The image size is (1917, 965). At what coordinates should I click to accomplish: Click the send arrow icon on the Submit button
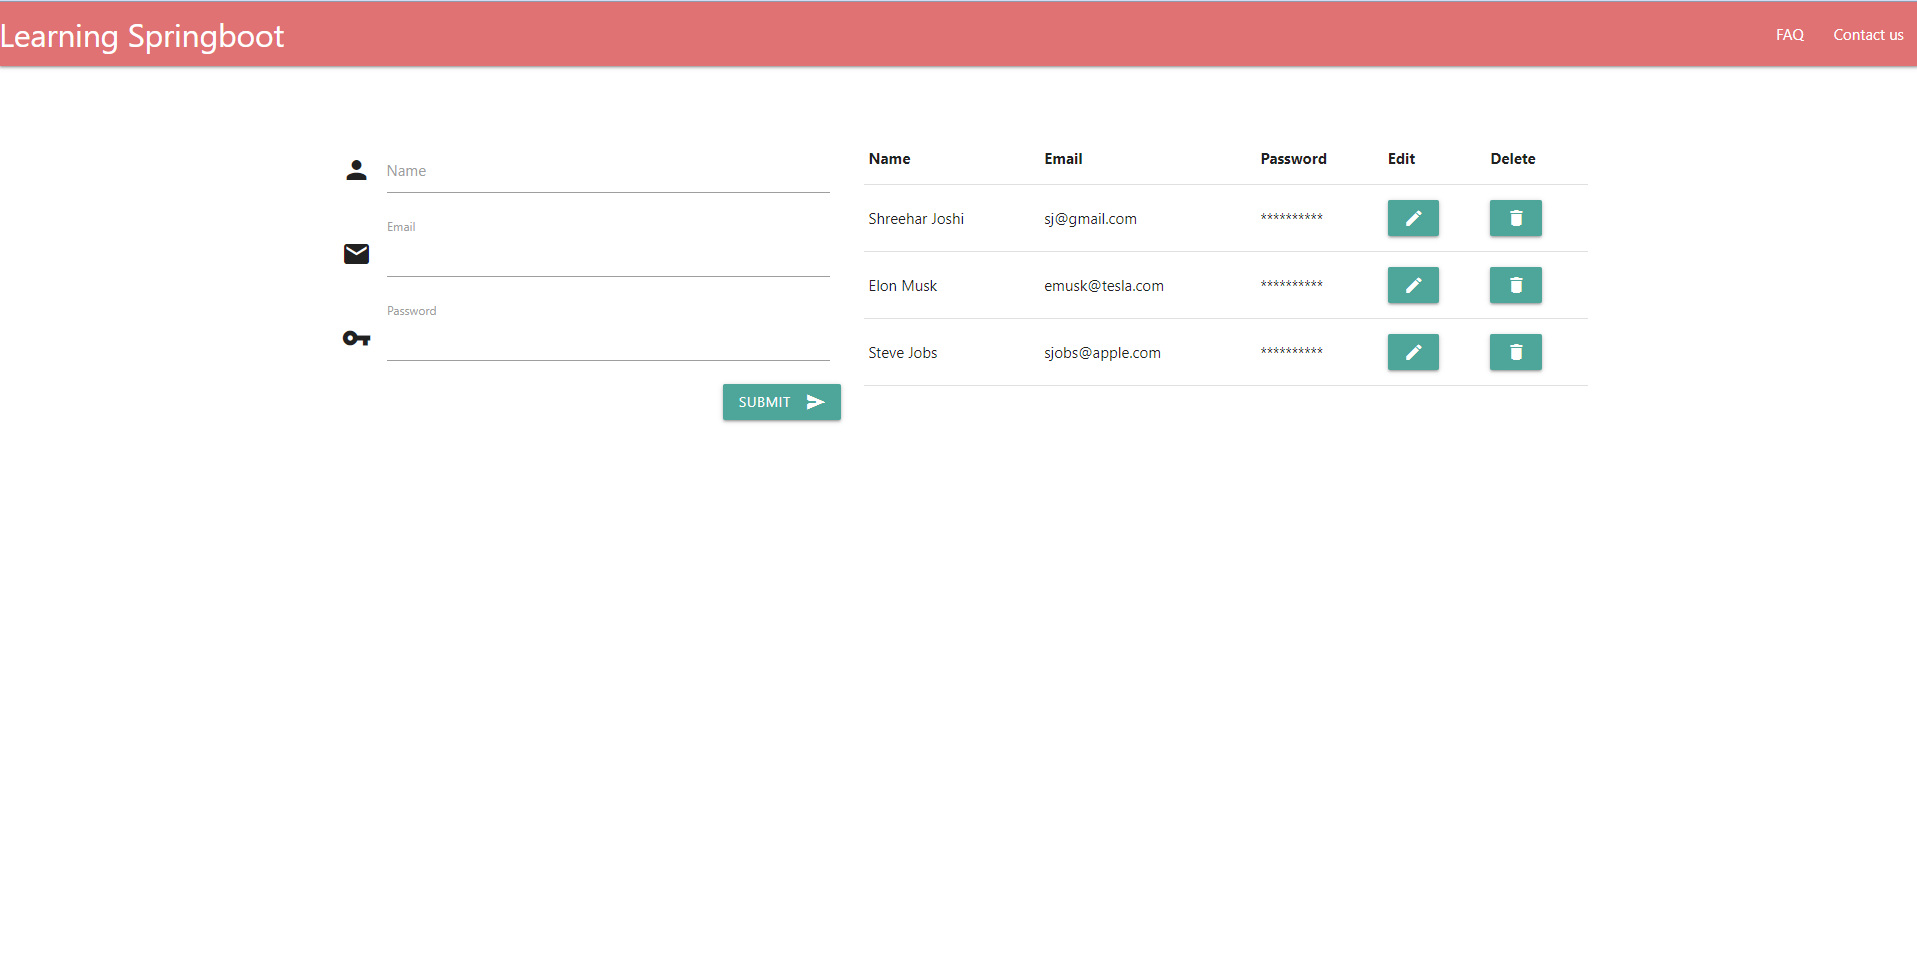[x=815, y=402]
